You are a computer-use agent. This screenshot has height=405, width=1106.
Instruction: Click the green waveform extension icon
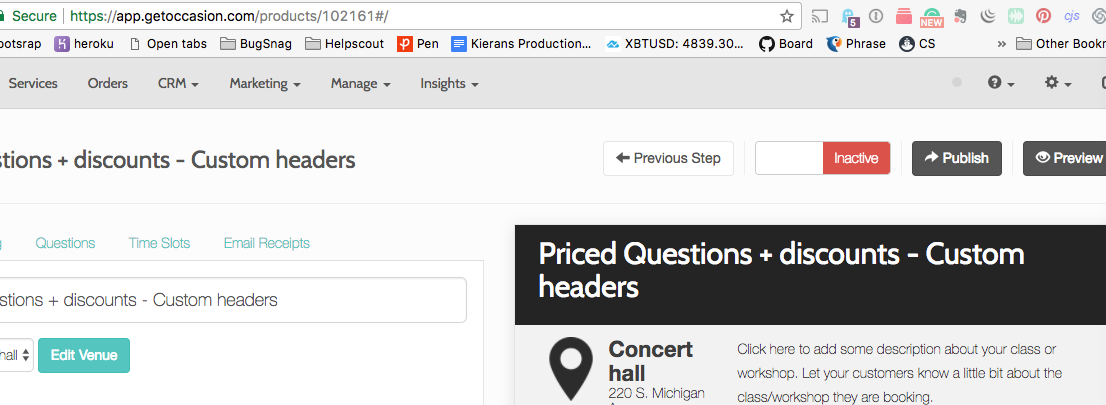(x=1016, y=16)
